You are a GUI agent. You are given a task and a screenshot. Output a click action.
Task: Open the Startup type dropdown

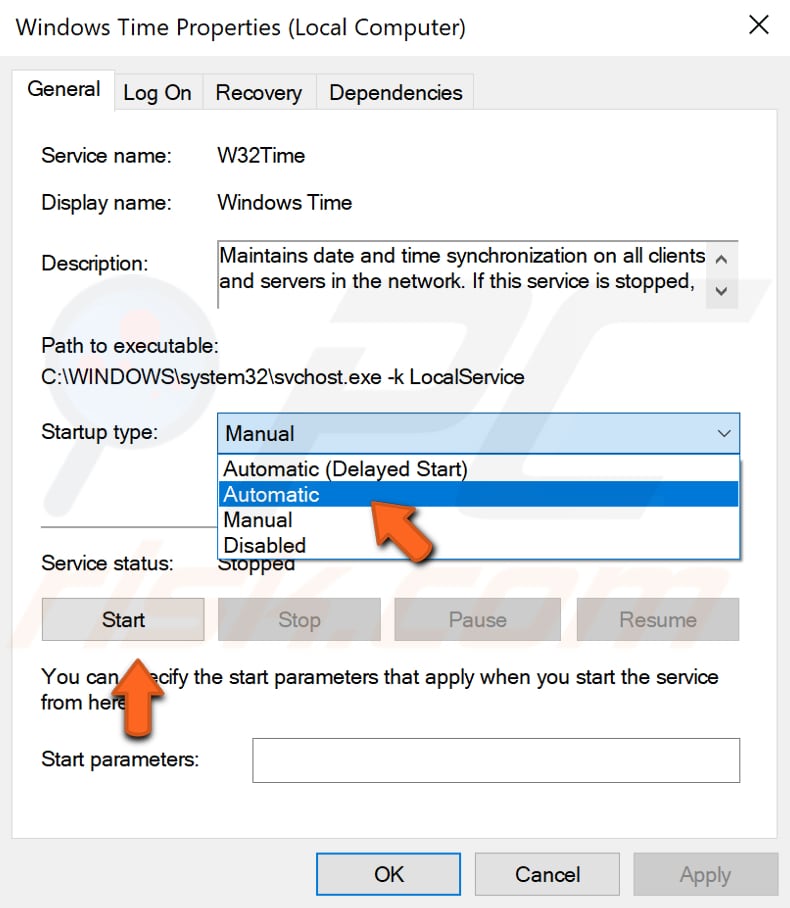724,433
